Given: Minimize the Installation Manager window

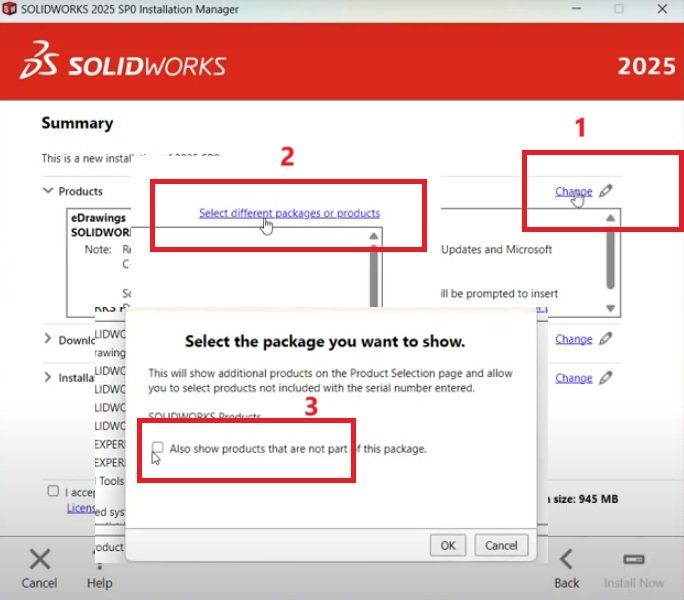Looking at the screenshot, I should [x=576, y=9].
